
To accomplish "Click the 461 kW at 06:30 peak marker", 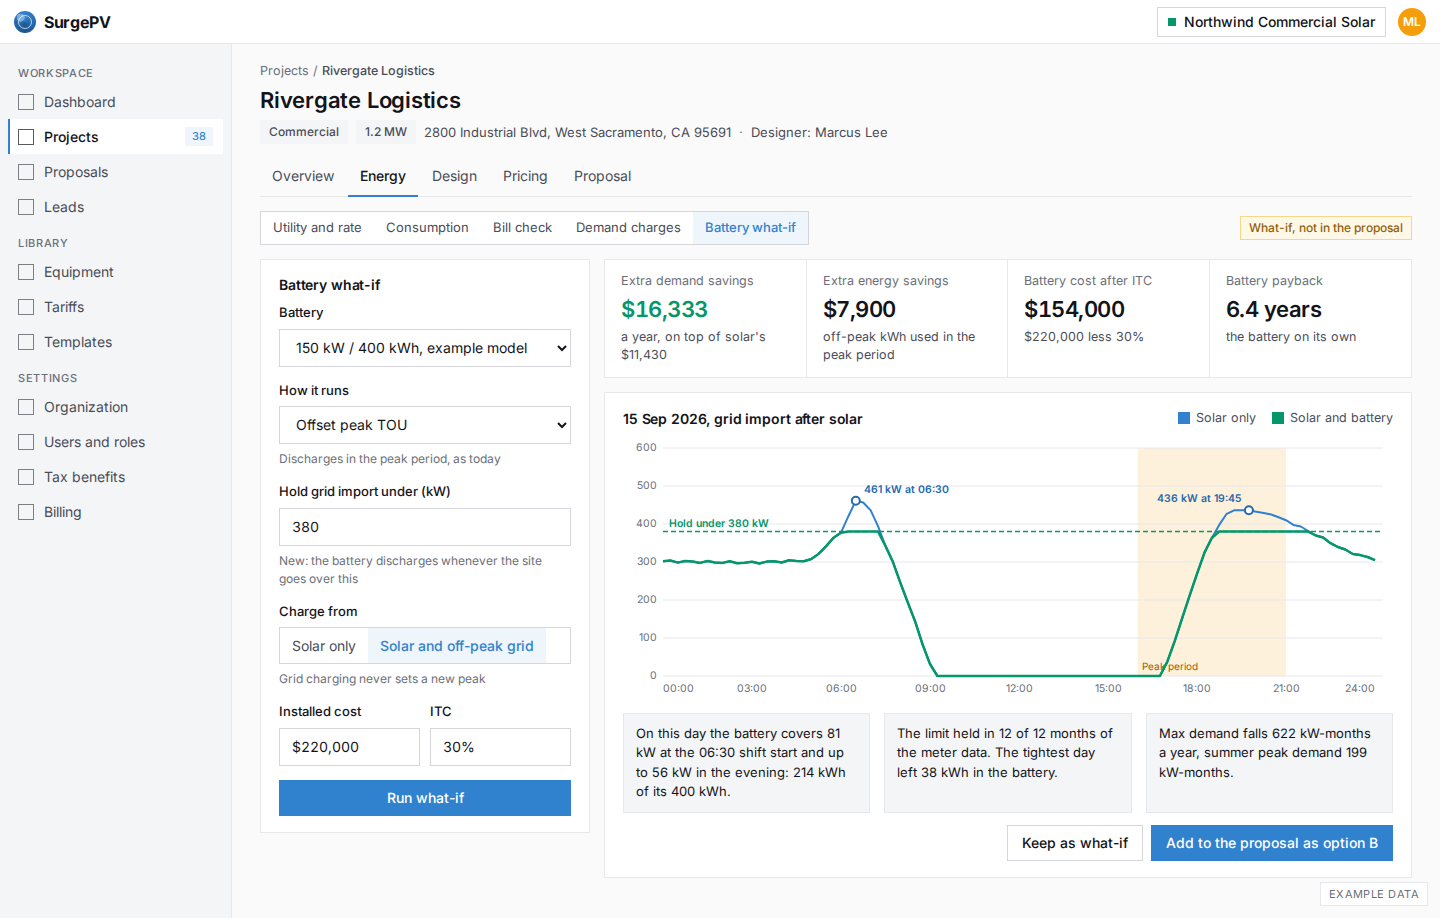I will [x=856, y=500].
